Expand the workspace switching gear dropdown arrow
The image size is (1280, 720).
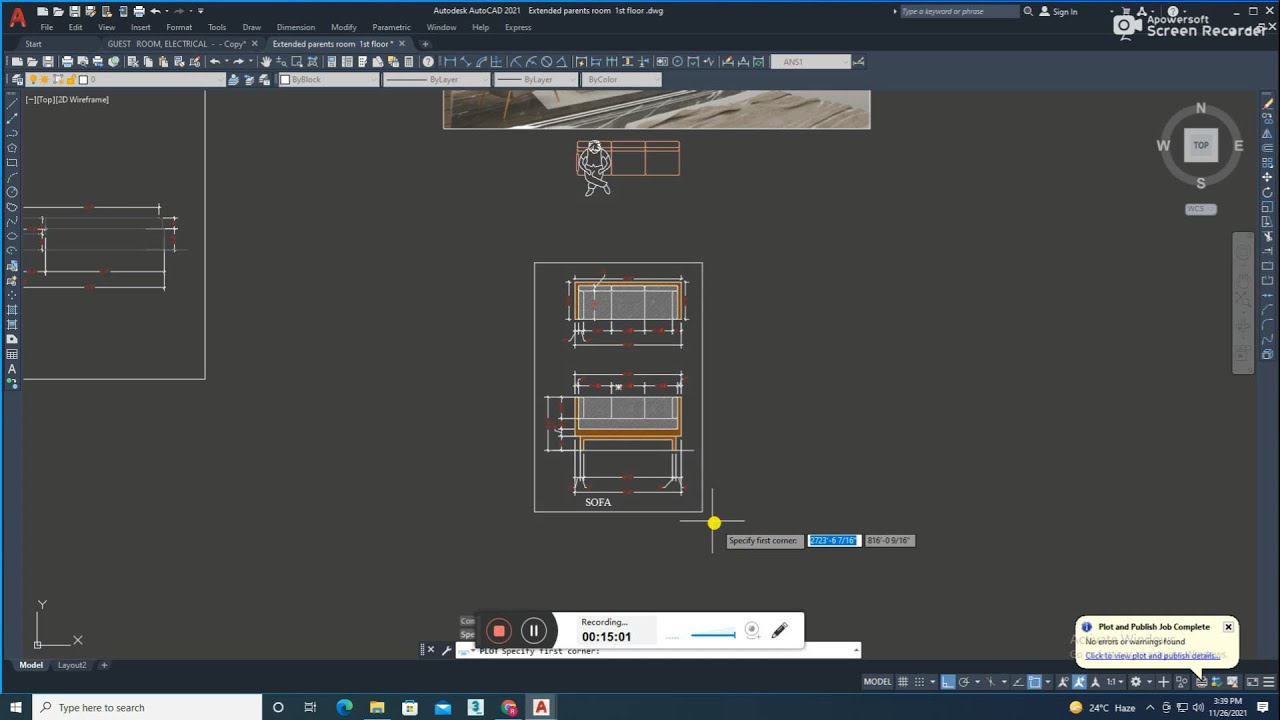coord(1149,682)
